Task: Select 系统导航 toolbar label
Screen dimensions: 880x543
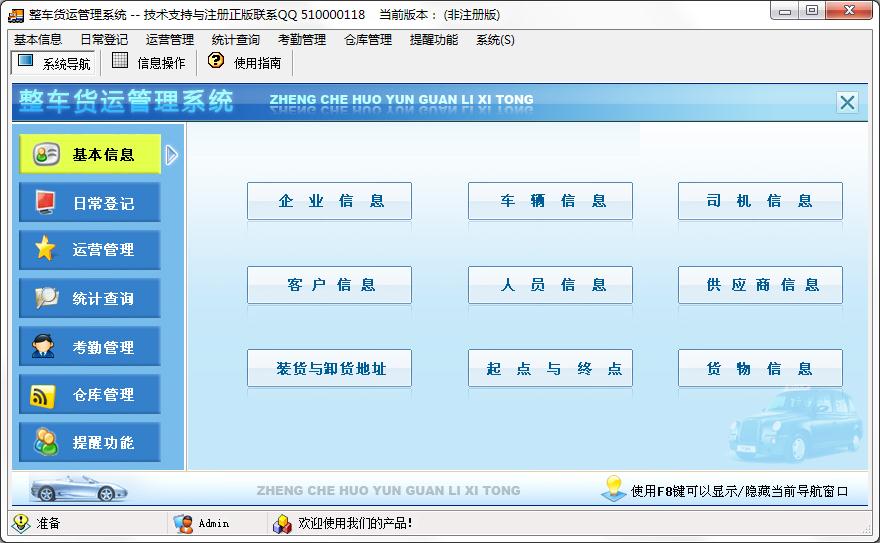Action: point(67,64)
